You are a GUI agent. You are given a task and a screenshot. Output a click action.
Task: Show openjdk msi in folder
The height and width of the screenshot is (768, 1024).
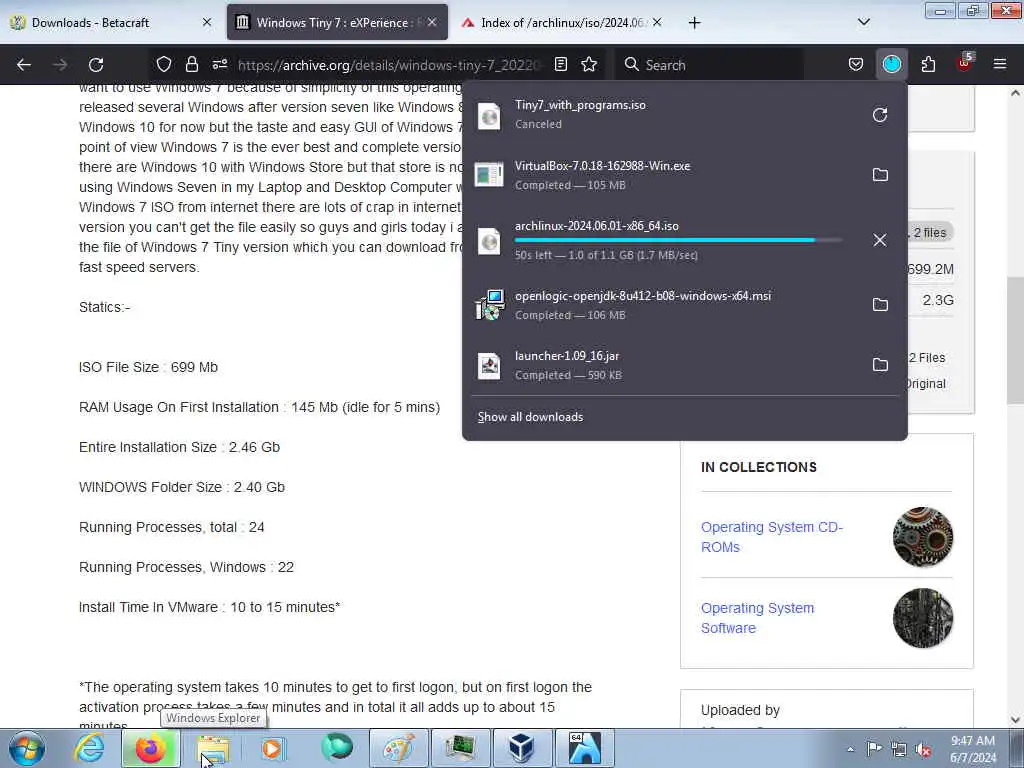[880, 304]
